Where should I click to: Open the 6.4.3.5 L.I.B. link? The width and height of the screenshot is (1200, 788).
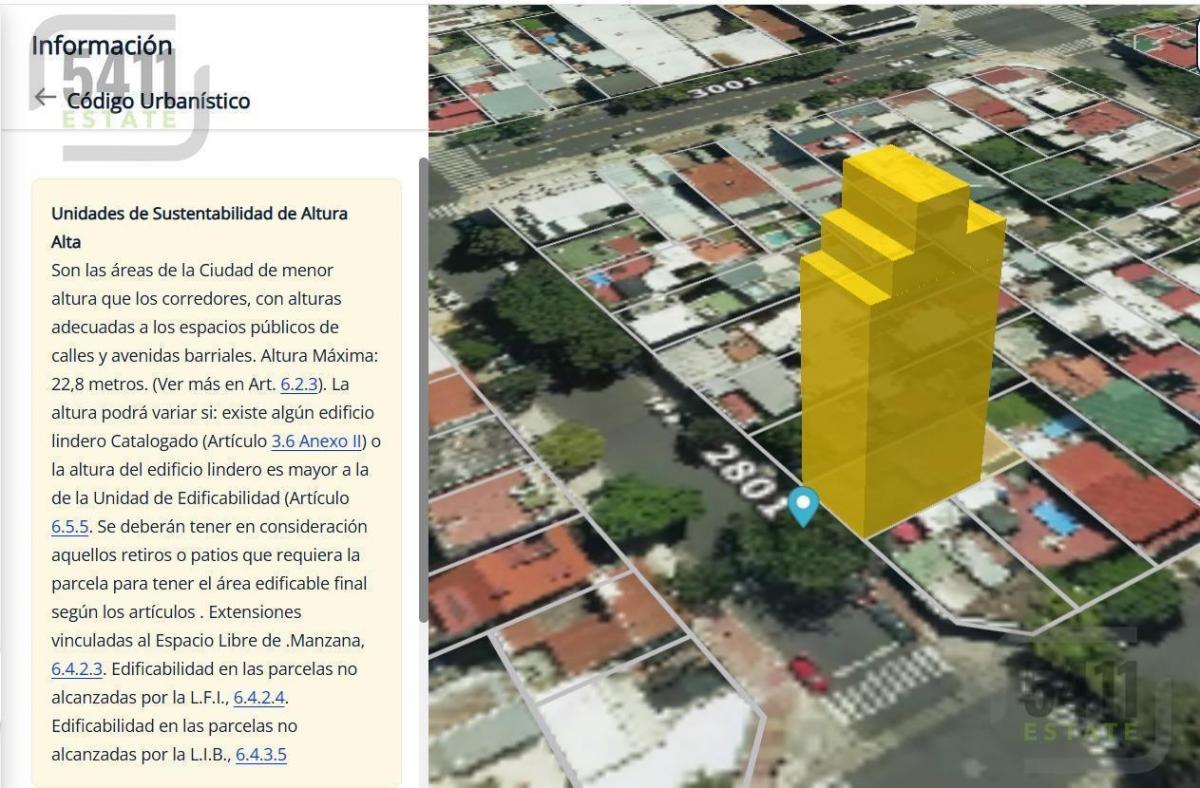(260, 754)
